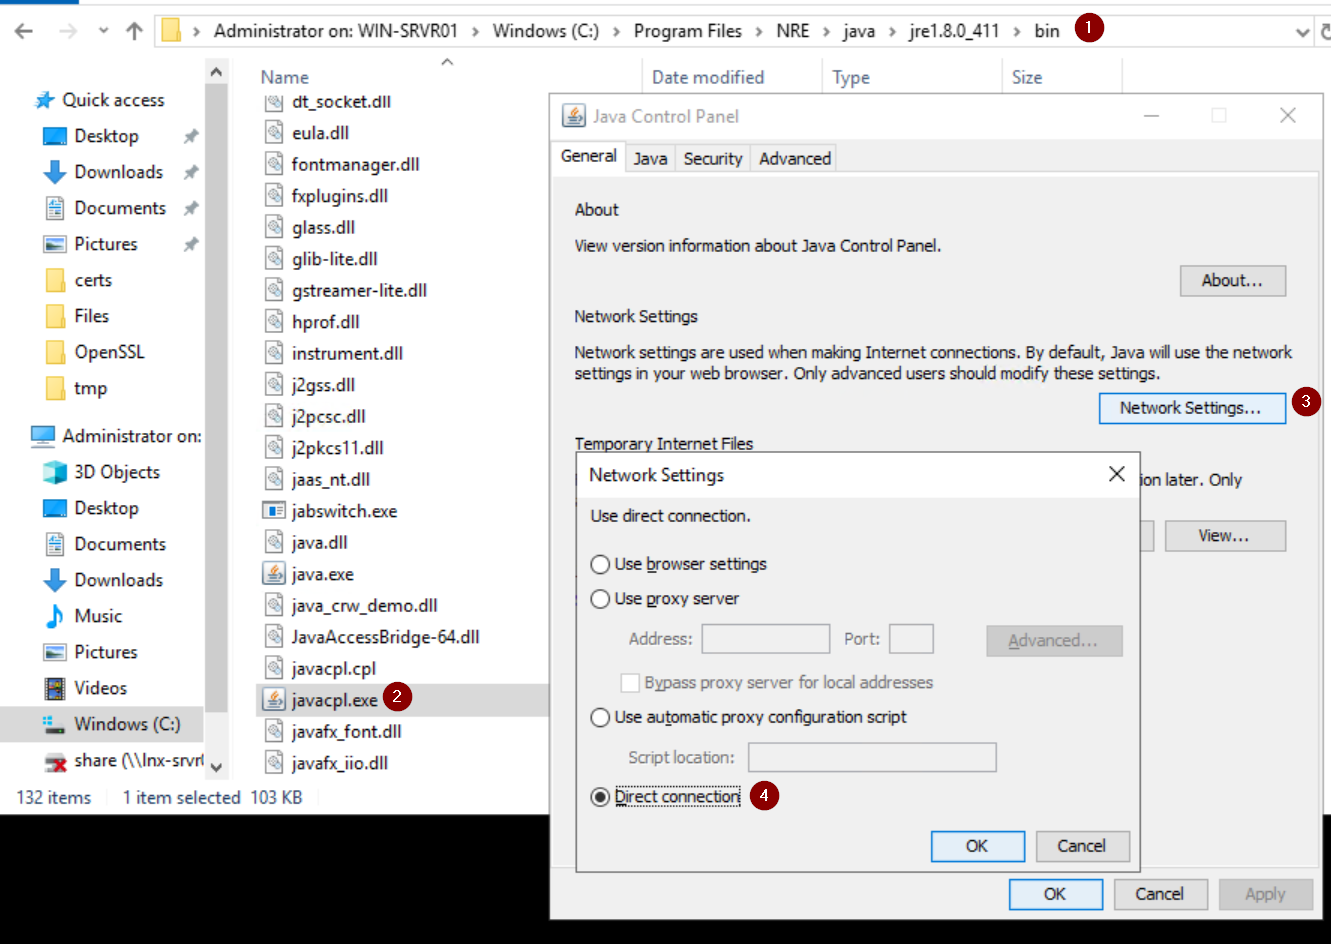The height and width of the screenshot is (944, 1331).
Task: Click the Administrator computer icon in the navigation pane
Action: click(x=43, y=436)
